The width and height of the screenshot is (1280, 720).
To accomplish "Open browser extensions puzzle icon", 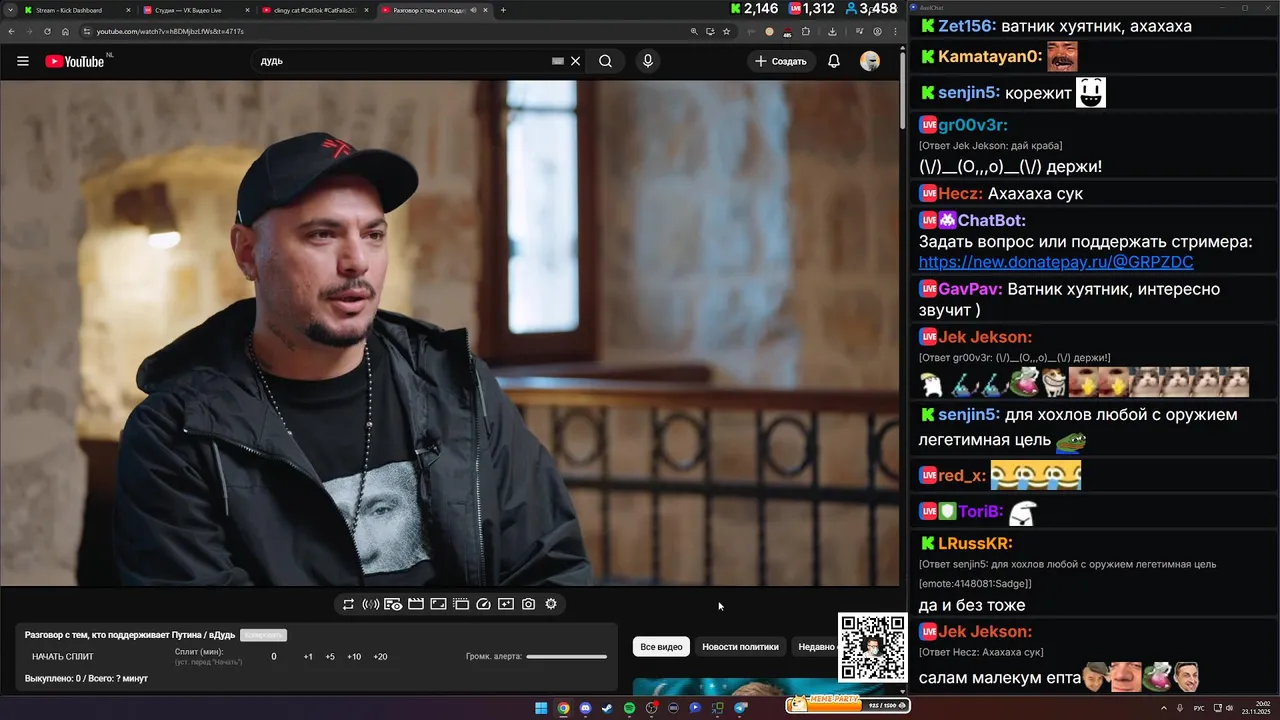I will [x=806, y=31].
